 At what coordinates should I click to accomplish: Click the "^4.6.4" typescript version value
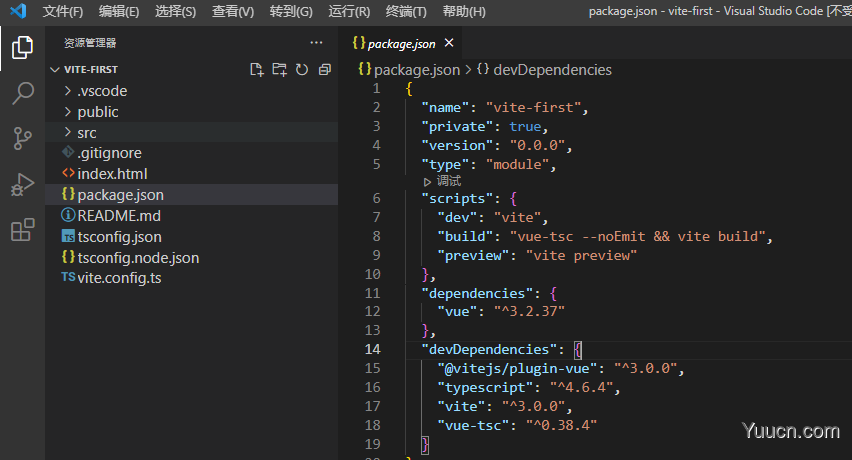(581, 387)
